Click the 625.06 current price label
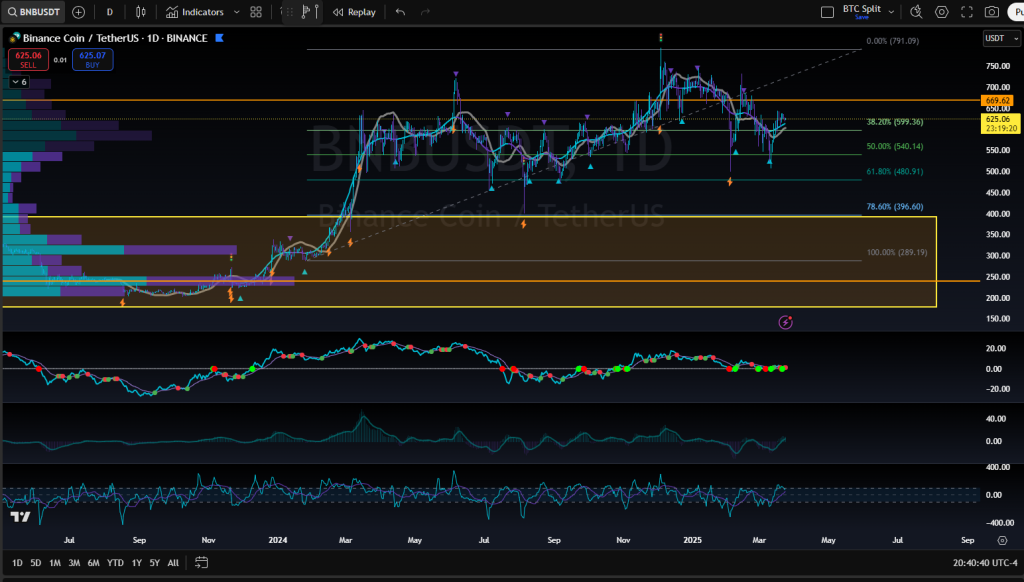The image size is (1024, 582). (x=1000, y=123)
